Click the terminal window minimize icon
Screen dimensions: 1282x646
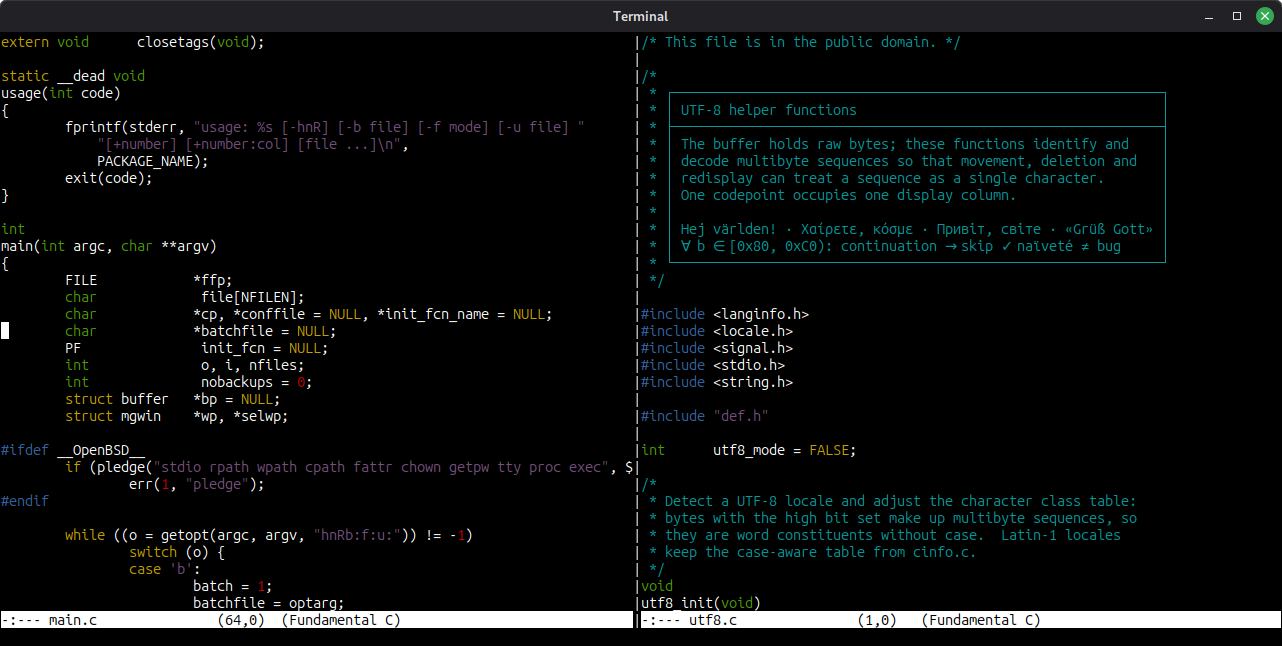1210,16
